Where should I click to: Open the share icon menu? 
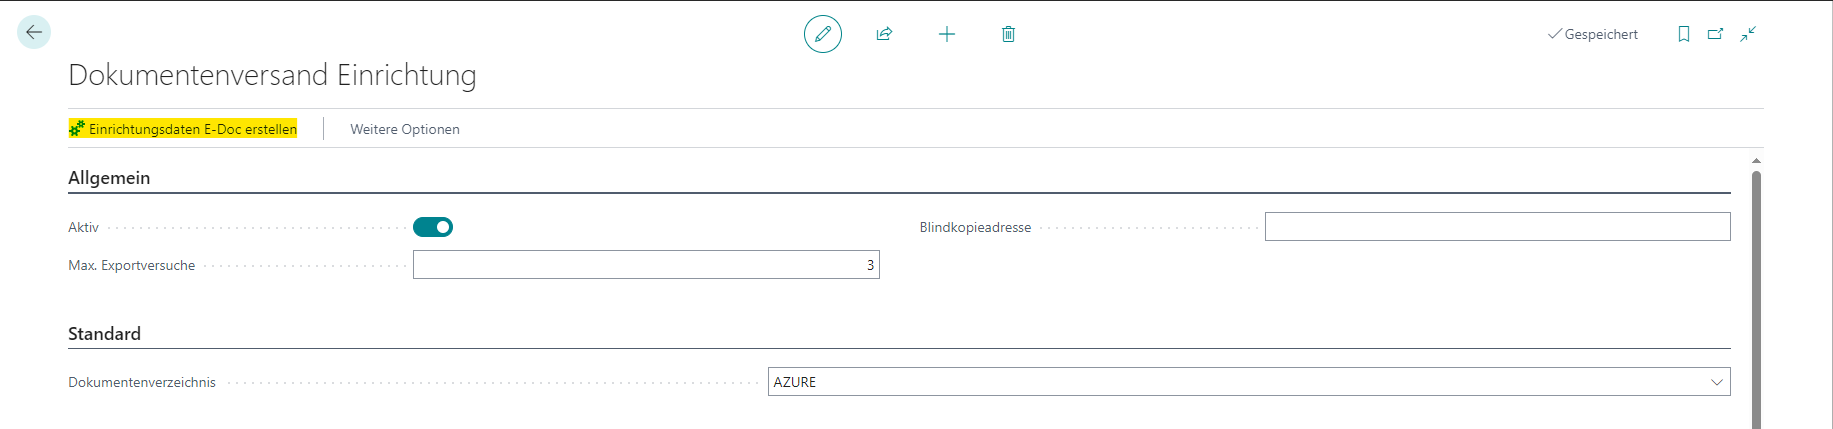[884, 34]
